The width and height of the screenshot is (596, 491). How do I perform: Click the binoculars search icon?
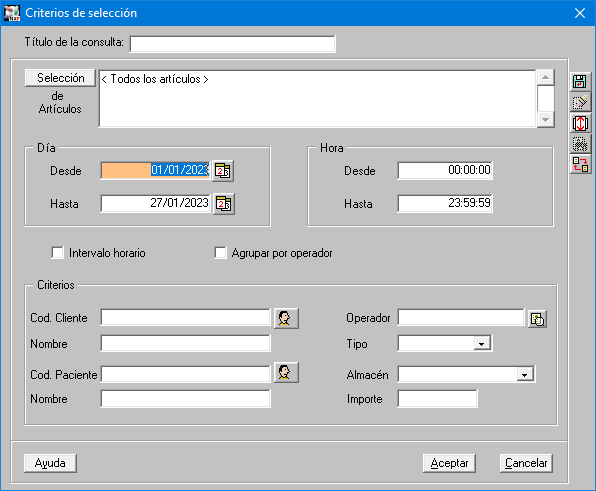(x=580, y=144)
